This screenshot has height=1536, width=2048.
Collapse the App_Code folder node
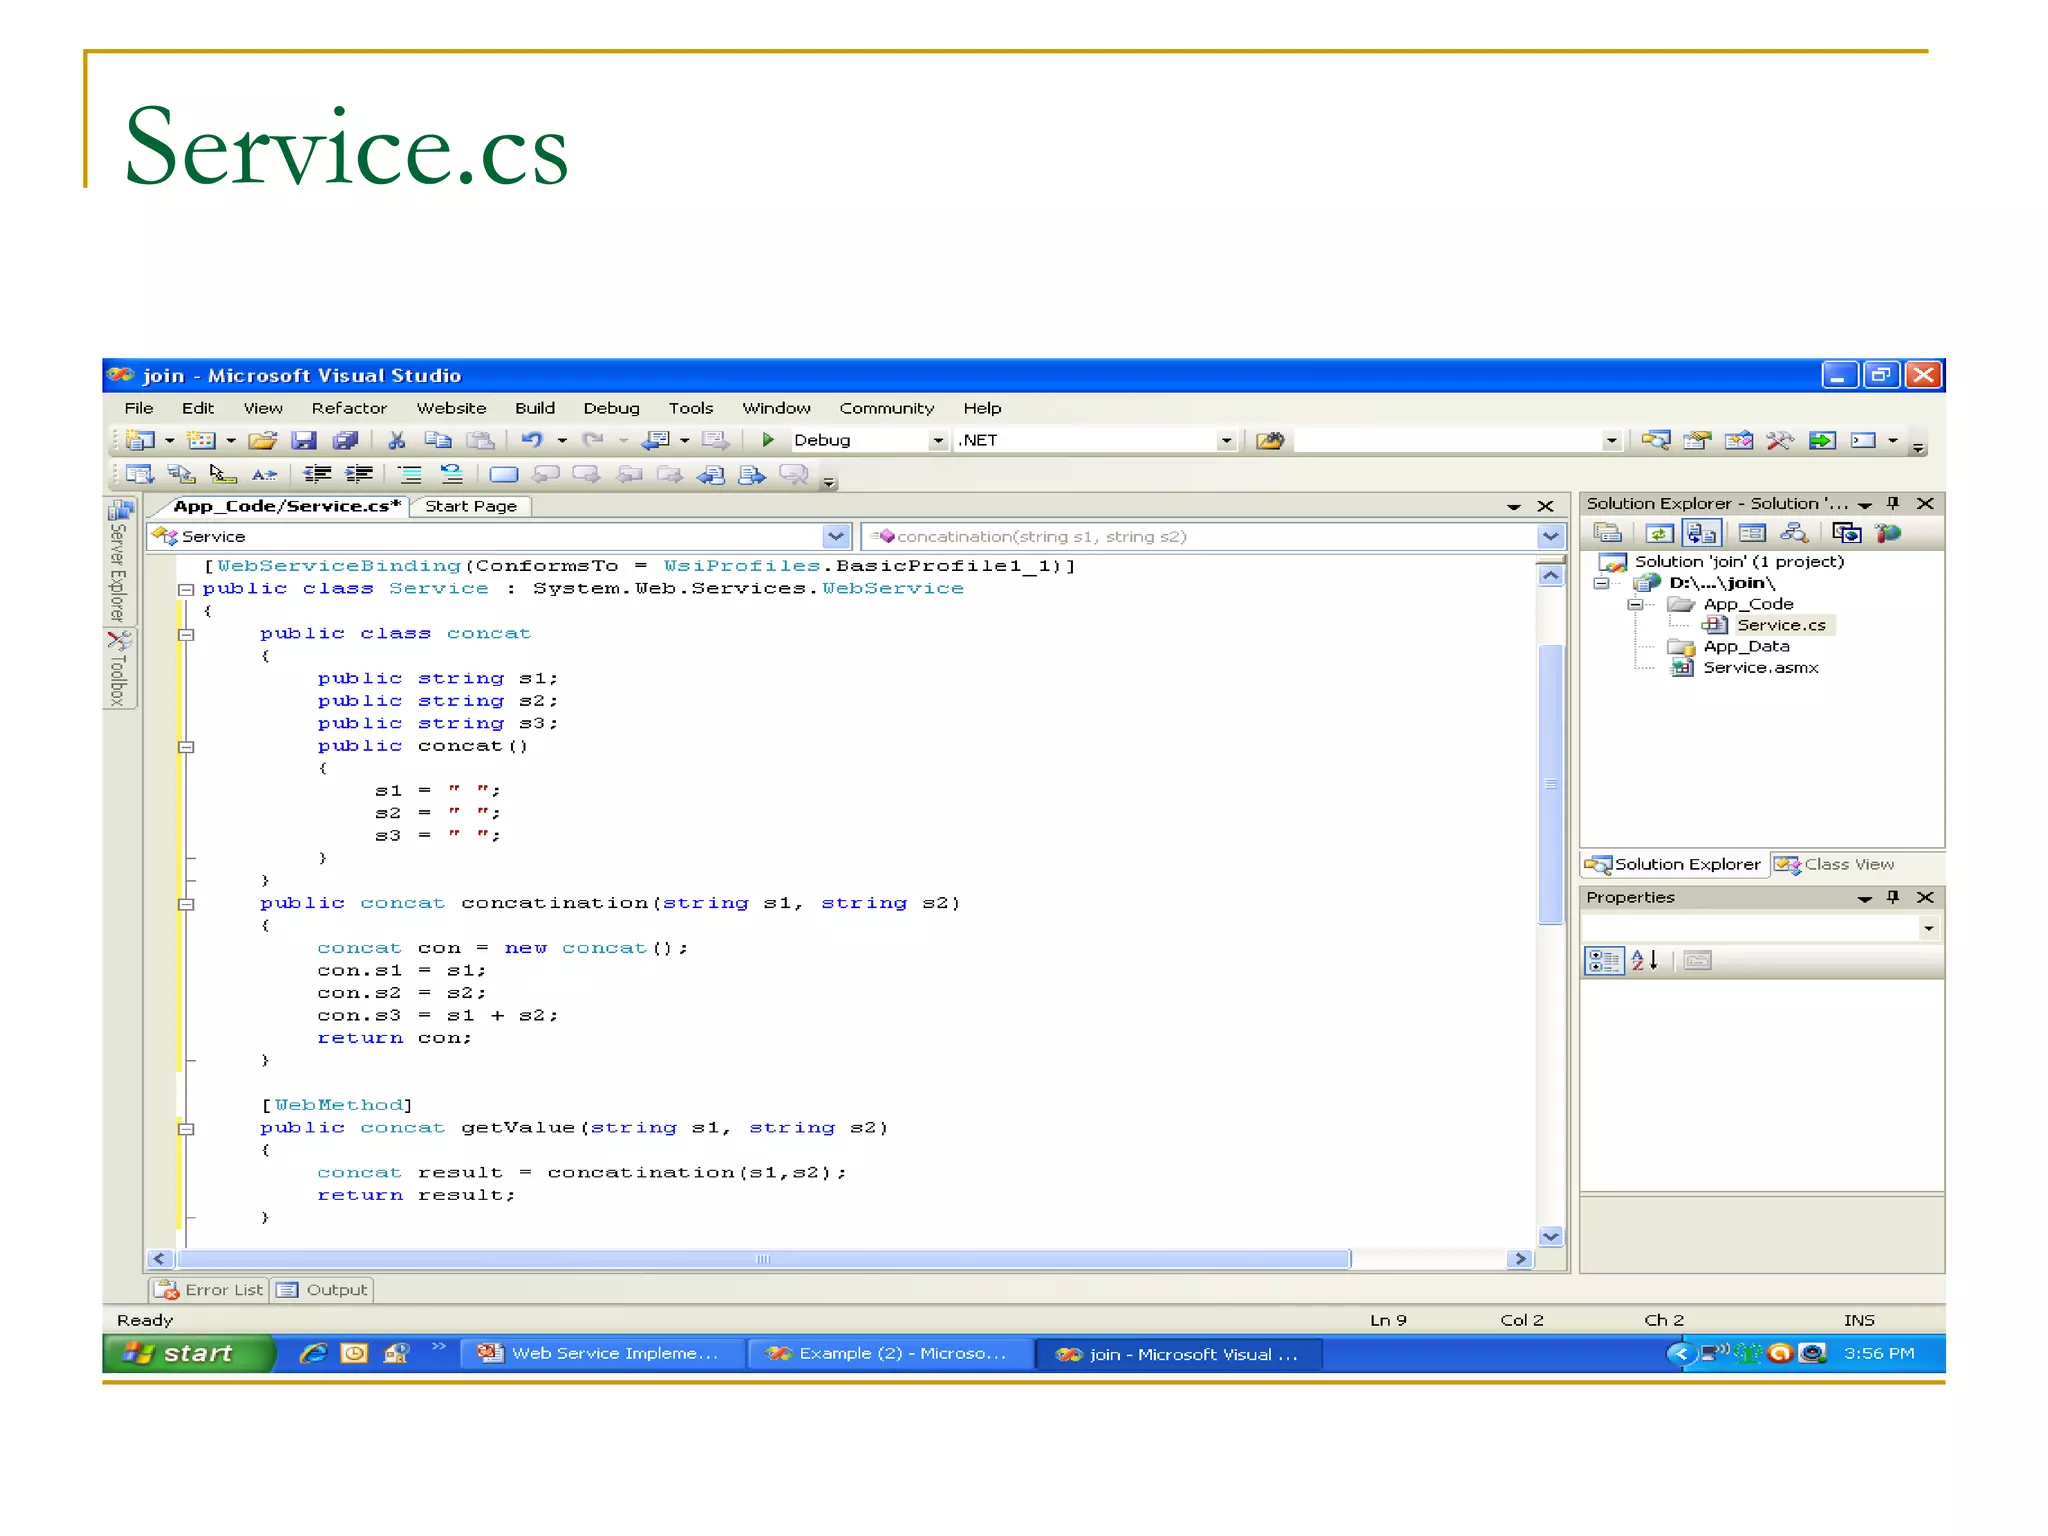pyautogui.click(x=1635, y=604)
